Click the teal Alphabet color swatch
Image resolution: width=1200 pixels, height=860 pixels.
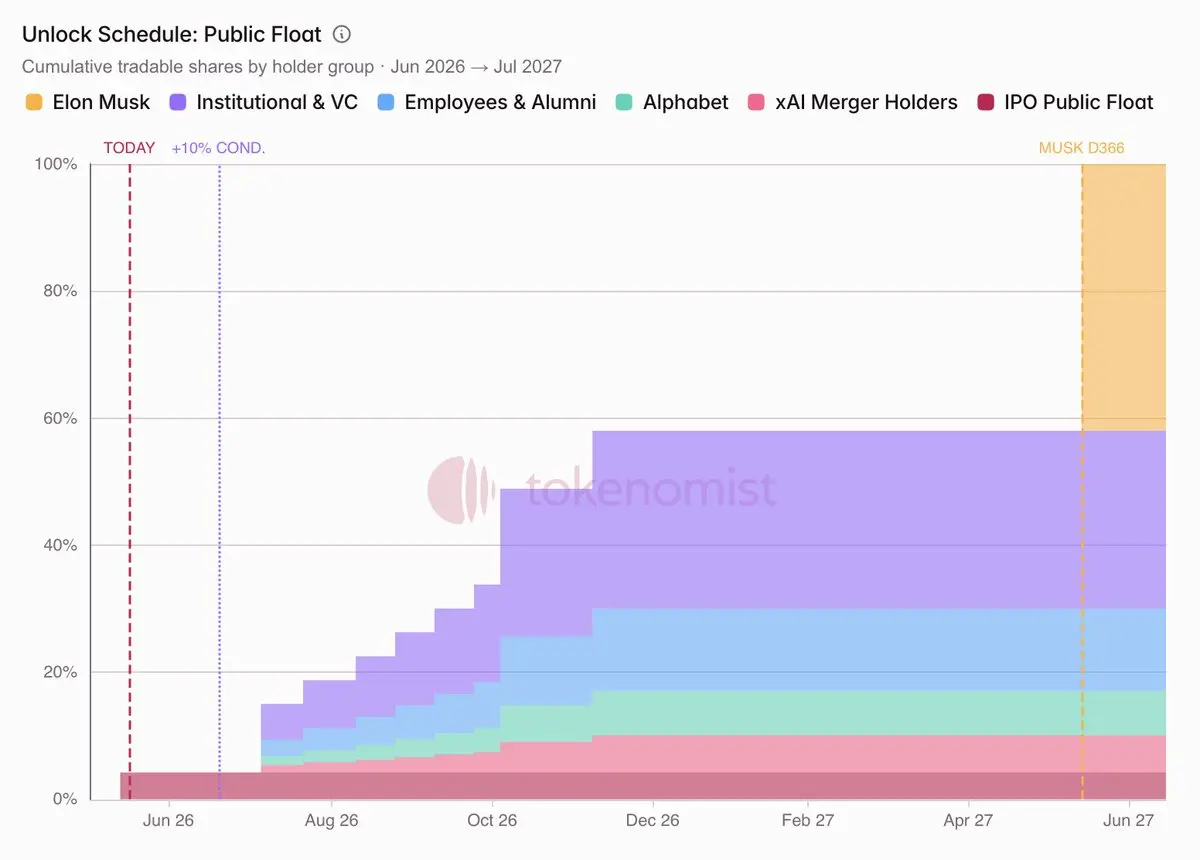624,102
